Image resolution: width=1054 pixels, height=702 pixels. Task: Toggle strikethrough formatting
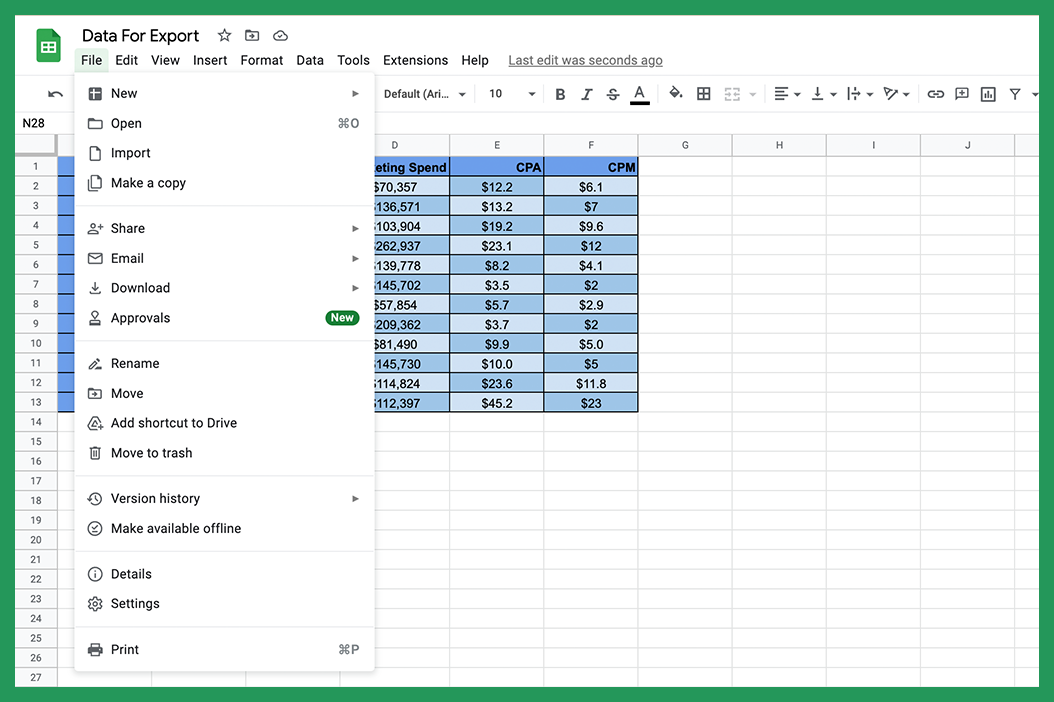coord(613,93)
